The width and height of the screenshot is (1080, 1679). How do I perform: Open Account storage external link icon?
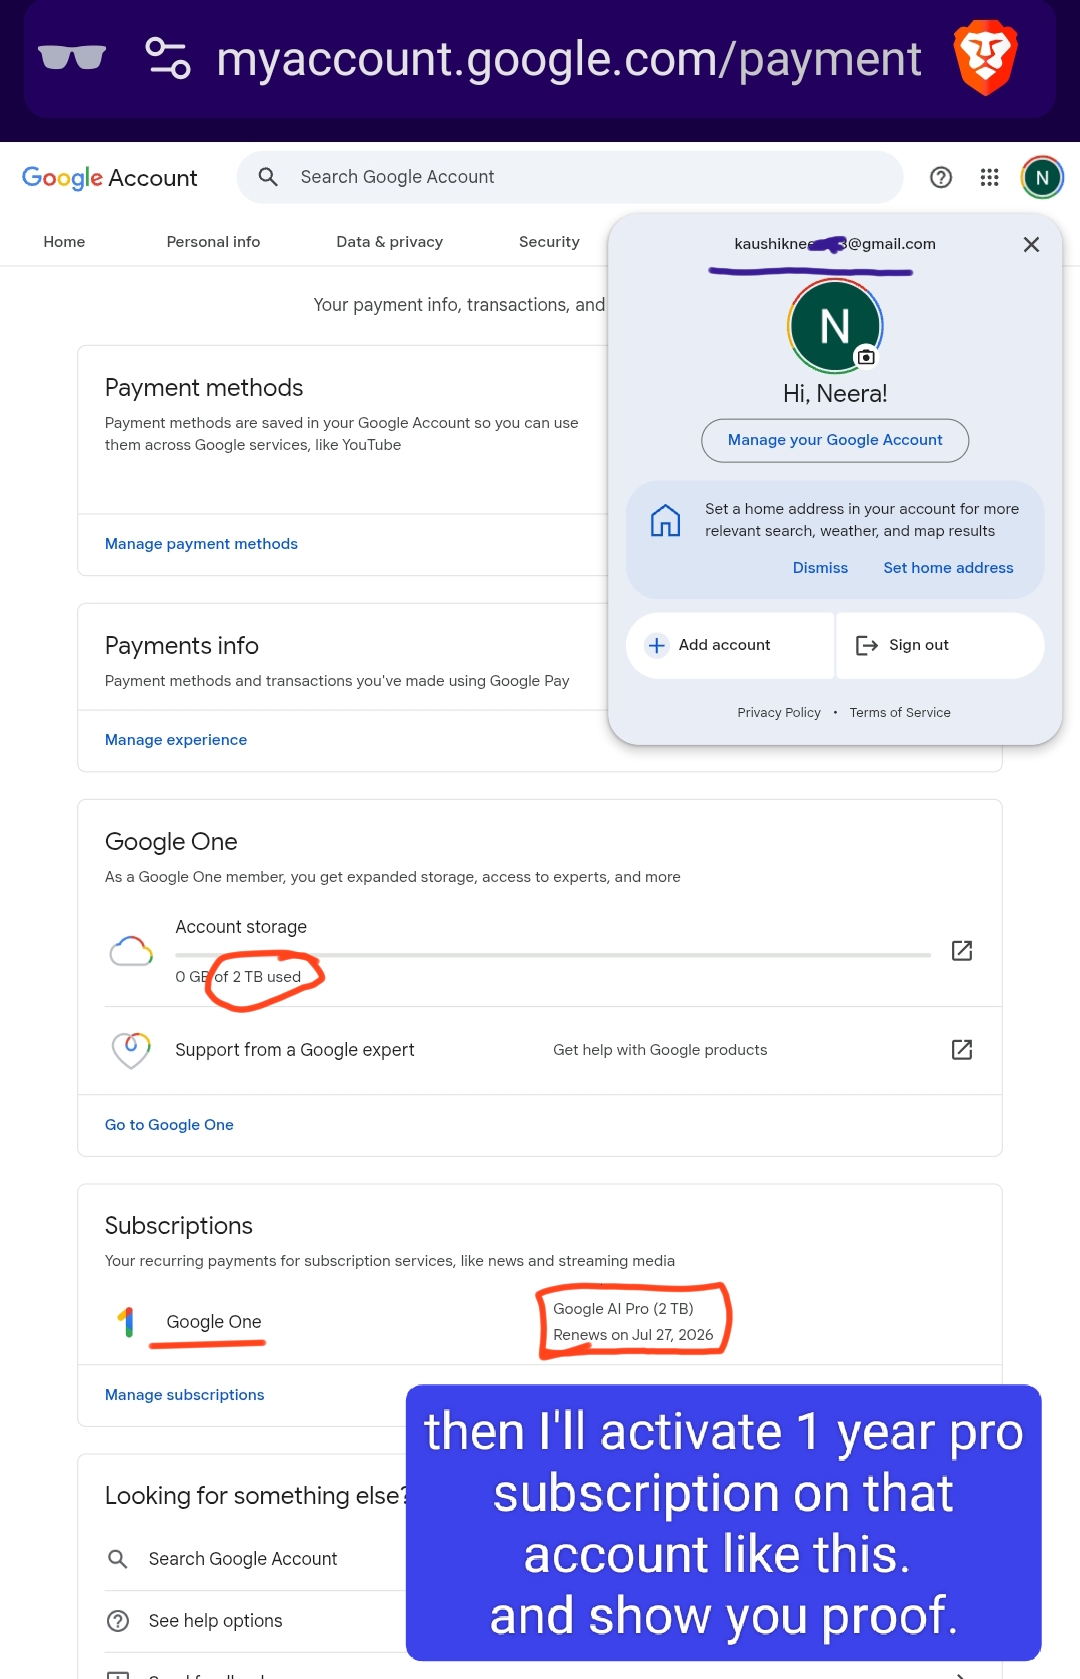click(x=962, y=950)
